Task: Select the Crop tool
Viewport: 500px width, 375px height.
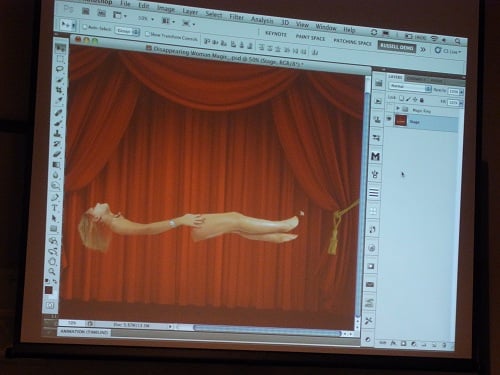Action: 59,90
